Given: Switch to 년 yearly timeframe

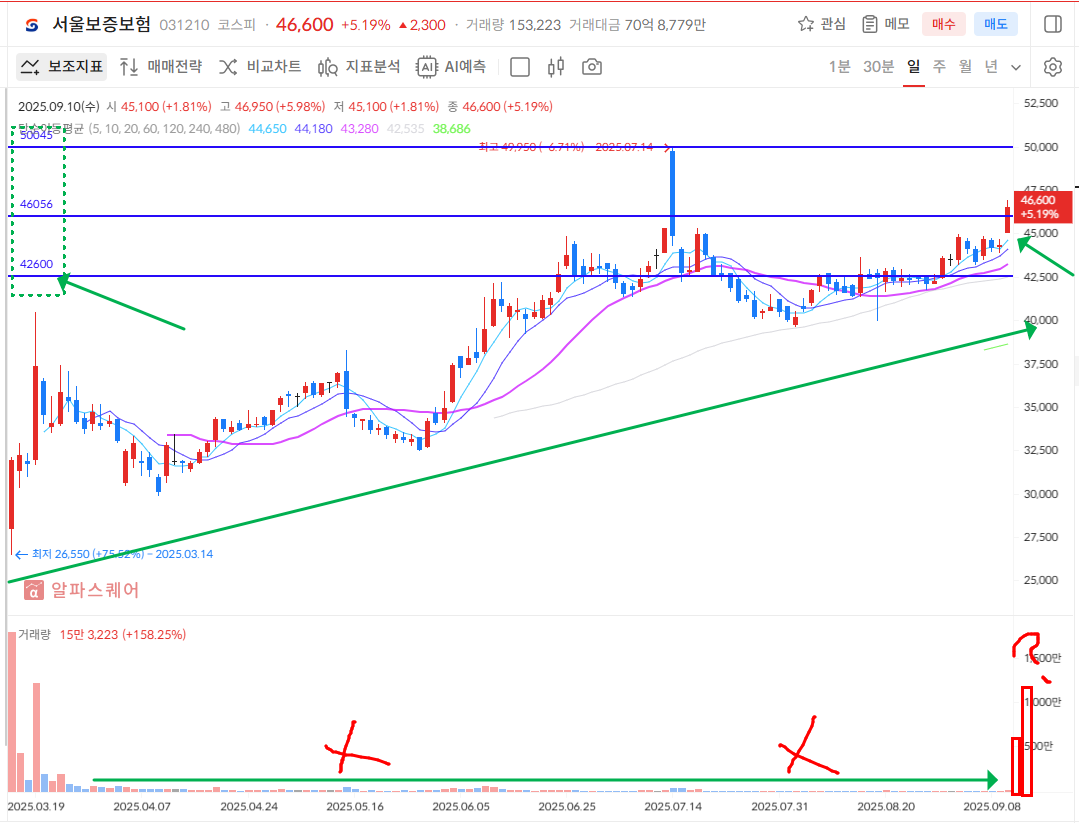Looking at the screenshot, I should [x=991, y=67].
